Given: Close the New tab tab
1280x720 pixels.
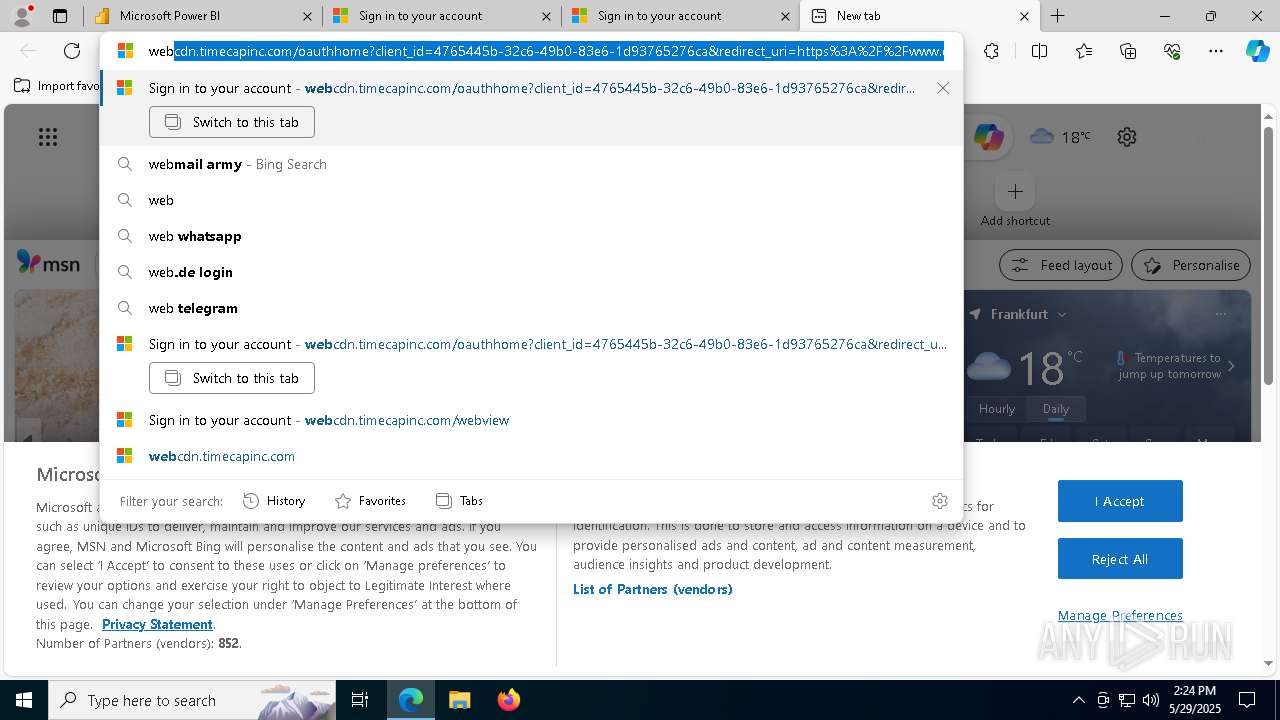Looking at the screenshot, I should pyautogui.click(x=1024, y=16).
